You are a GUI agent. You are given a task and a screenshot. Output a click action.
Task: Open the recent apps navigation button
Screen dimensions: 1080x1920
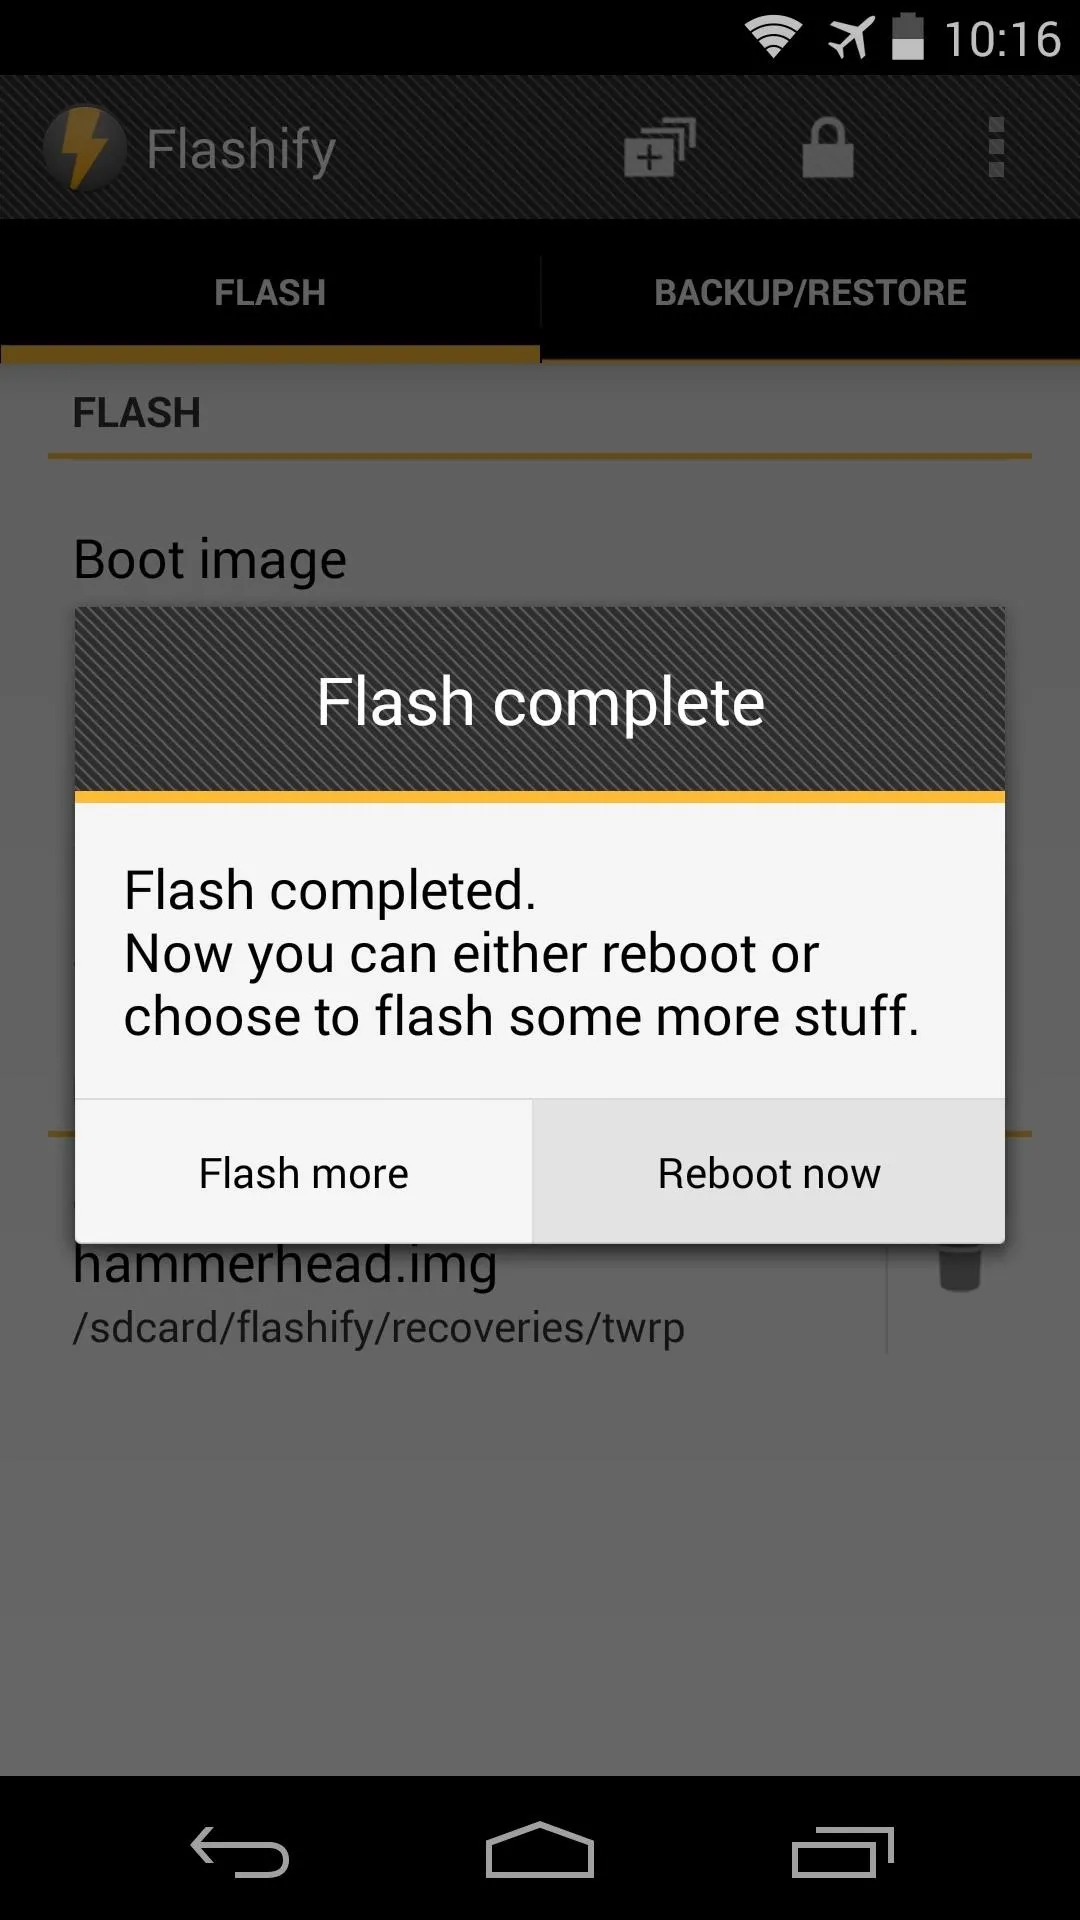coord(842,1851)
